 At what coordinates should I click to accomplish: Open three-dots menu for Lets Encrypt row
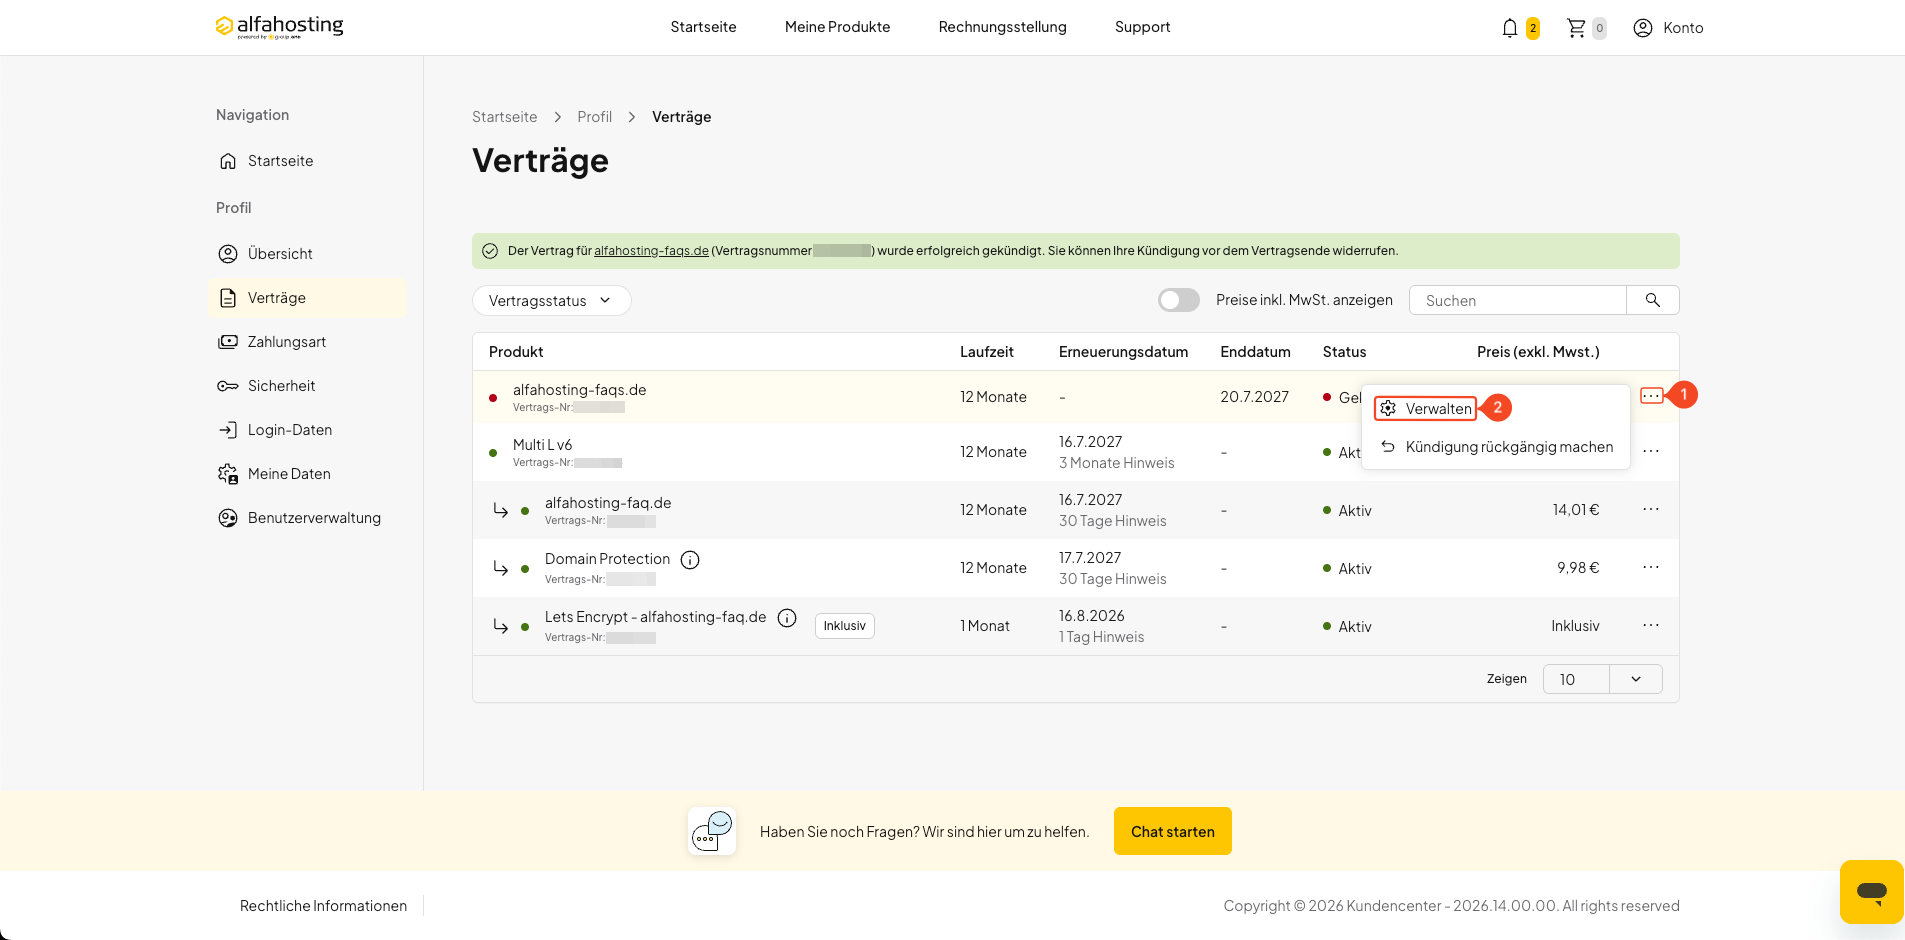(x=1650, y=625)
